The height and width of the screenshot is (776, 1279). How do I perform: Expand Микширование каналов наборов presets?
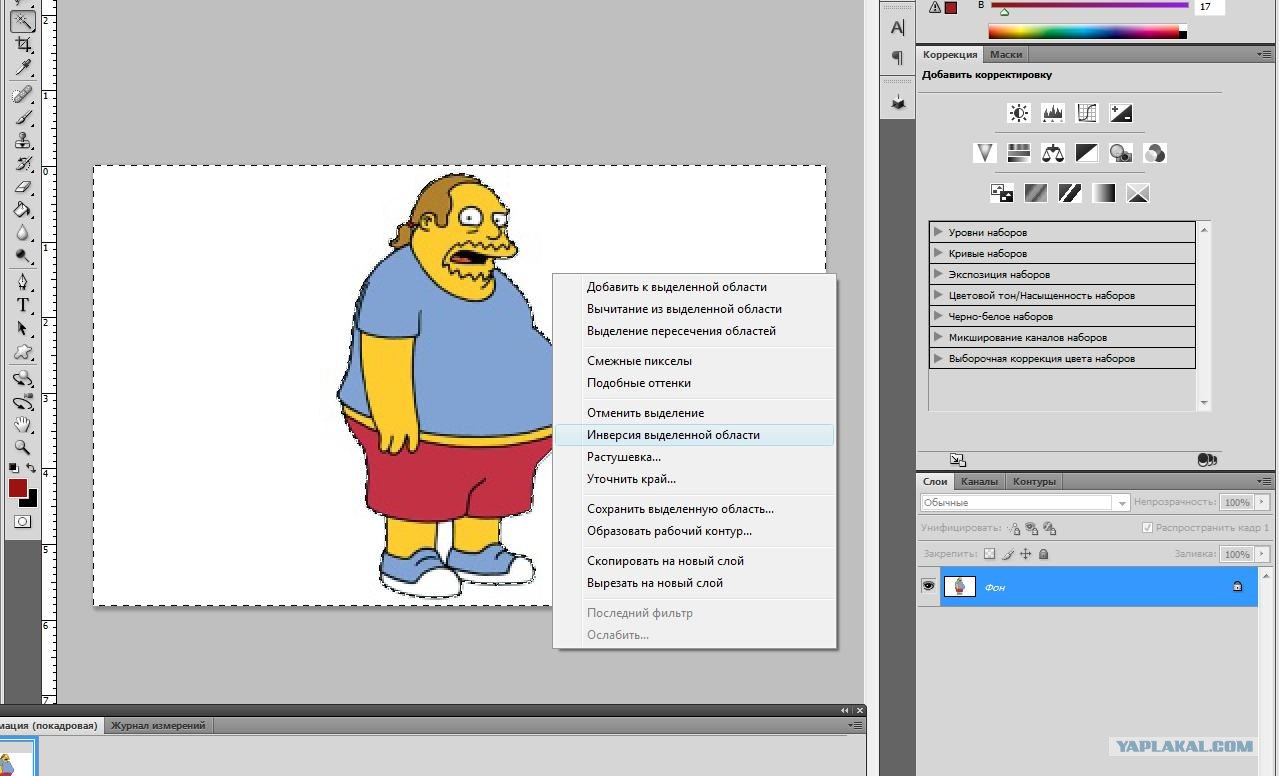(x=938, y=337)
